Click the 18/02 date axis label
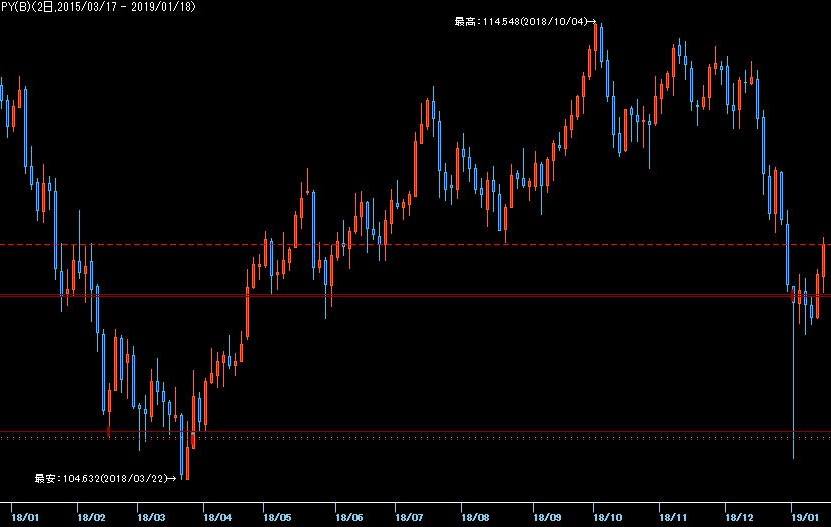 click(91, 517)
